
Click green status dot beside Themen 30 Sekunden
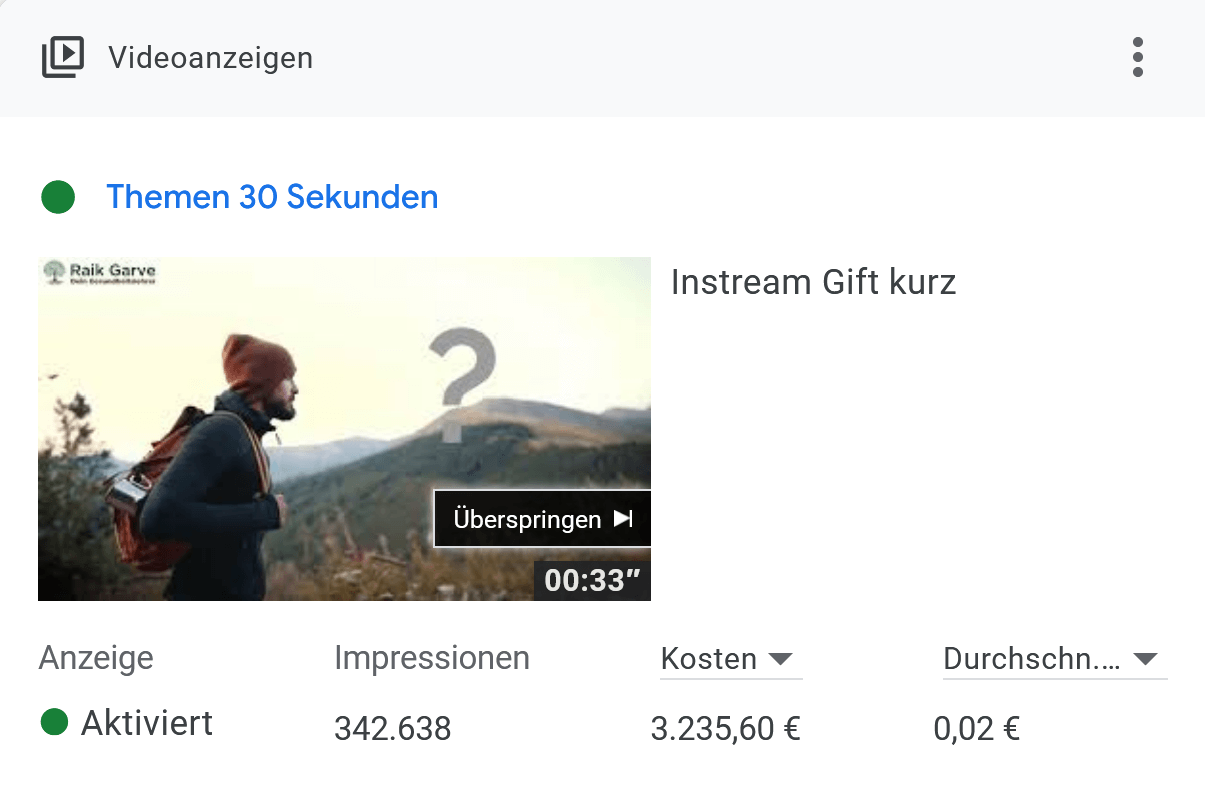point(58,197)
